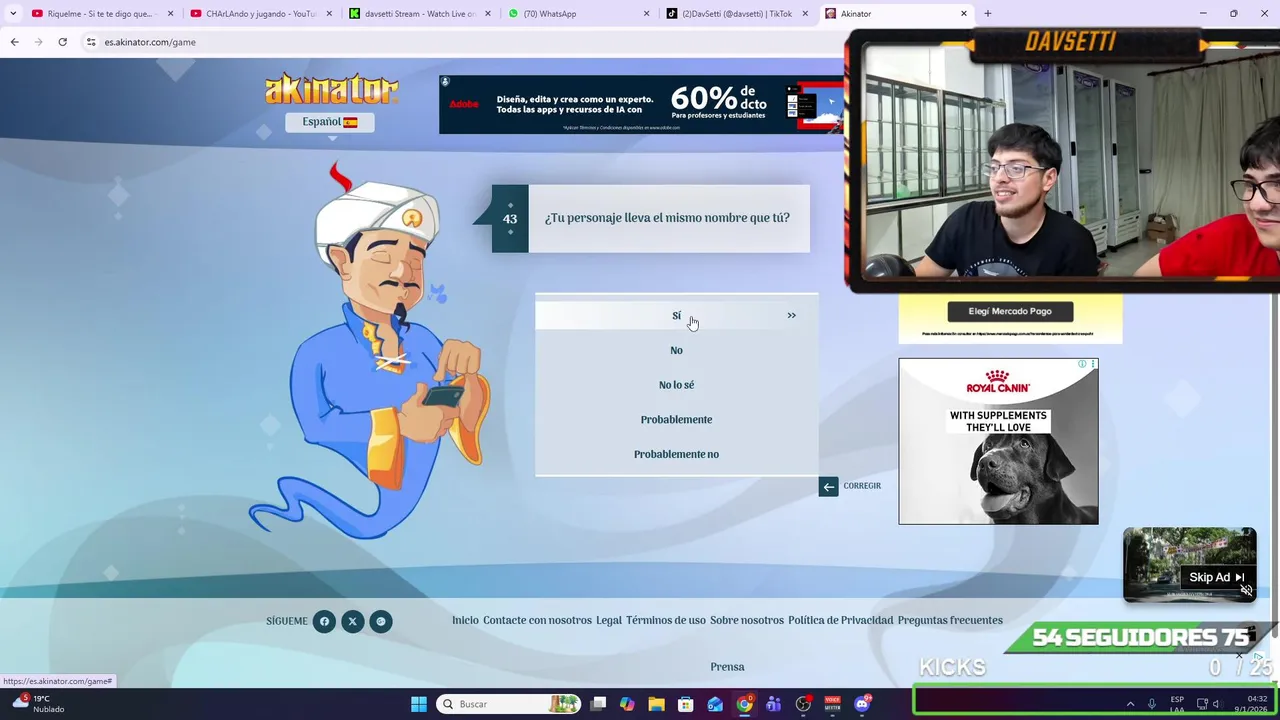
Task: Open the Akinator X (Twitter) icon
Action: [x=352, y=621]
